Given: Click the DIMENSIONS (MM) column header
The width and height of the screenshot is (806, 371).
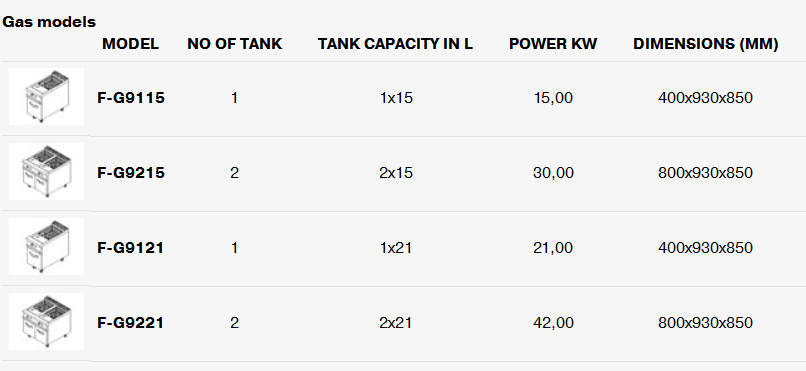Looking at the screenshot, I should point(706,44).
